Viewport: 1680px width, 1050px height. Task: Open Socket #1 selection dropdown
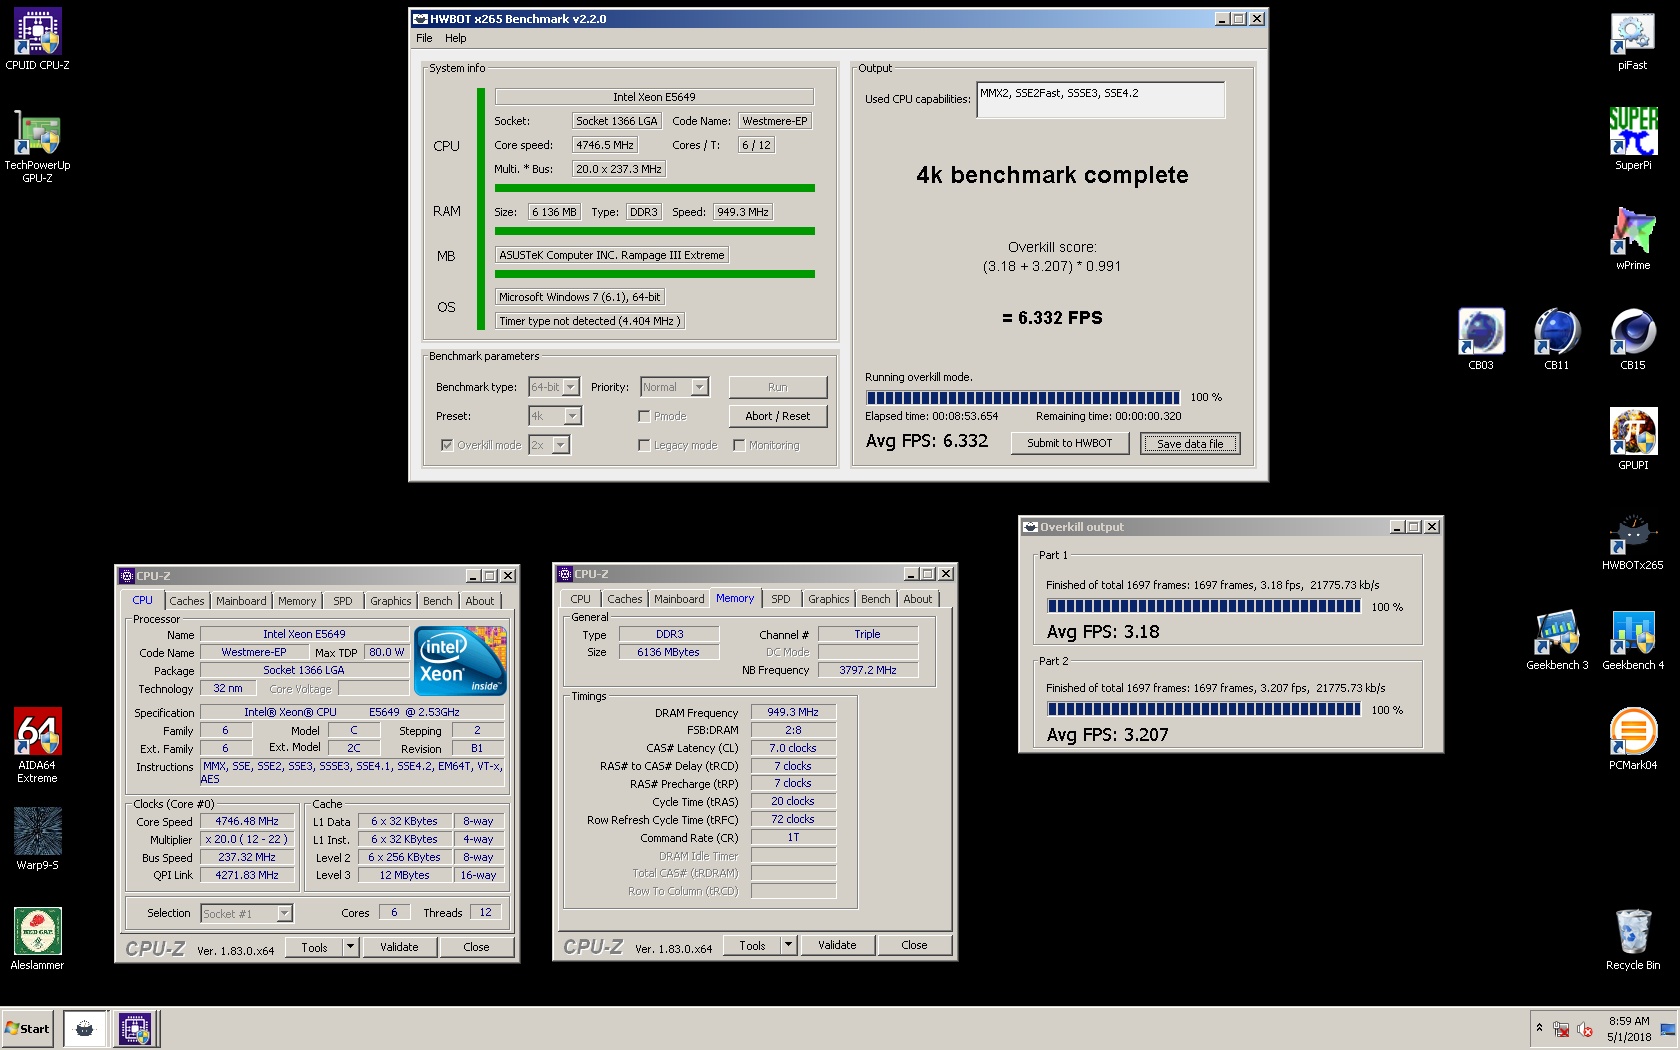[246, 913]
